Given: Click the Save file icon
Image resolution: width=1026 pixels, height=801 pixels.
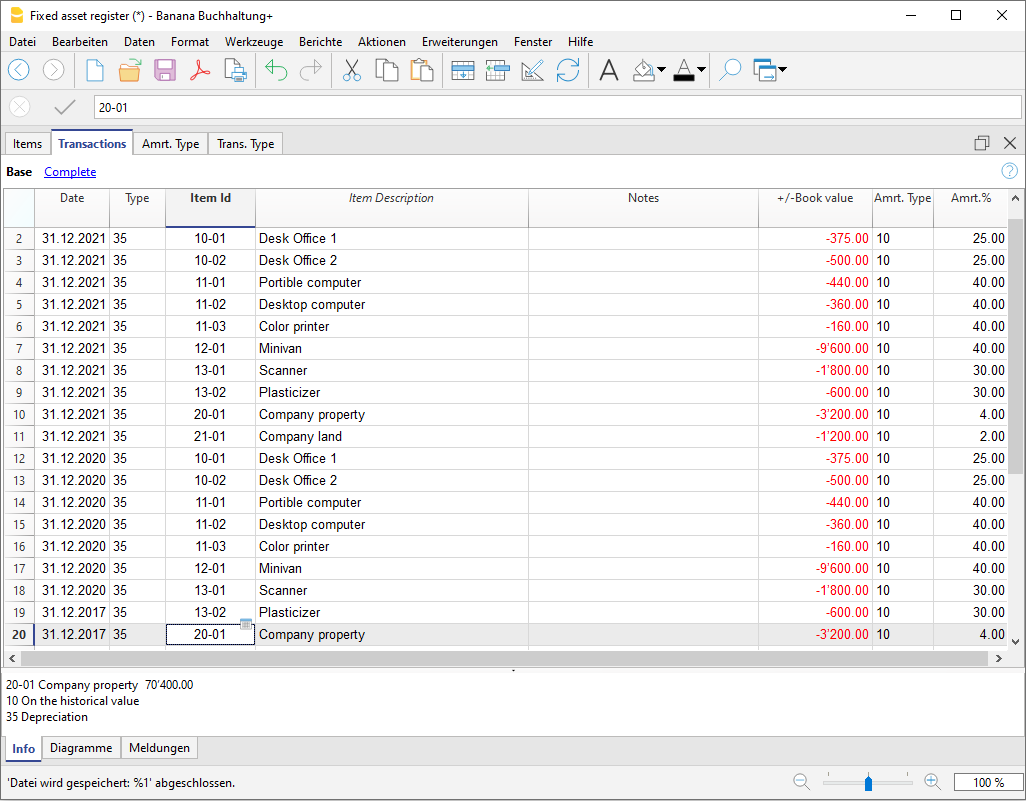Looking at the screenshot, I should [x=165, y=70].
